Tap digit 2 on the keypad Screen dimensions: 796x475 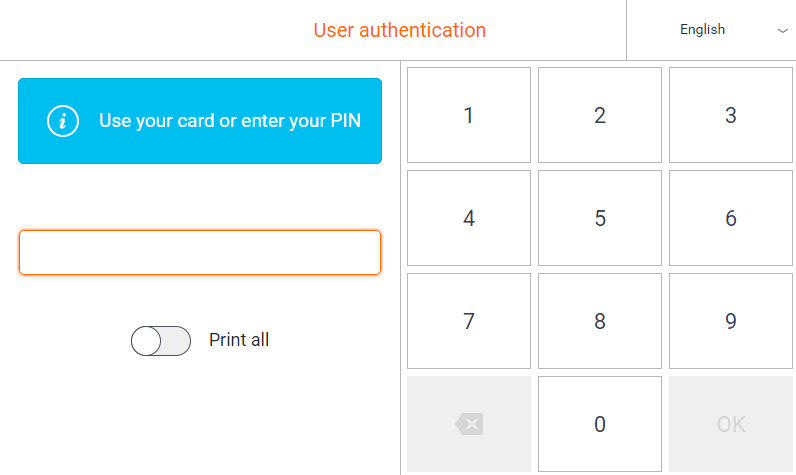pos(600,115)
